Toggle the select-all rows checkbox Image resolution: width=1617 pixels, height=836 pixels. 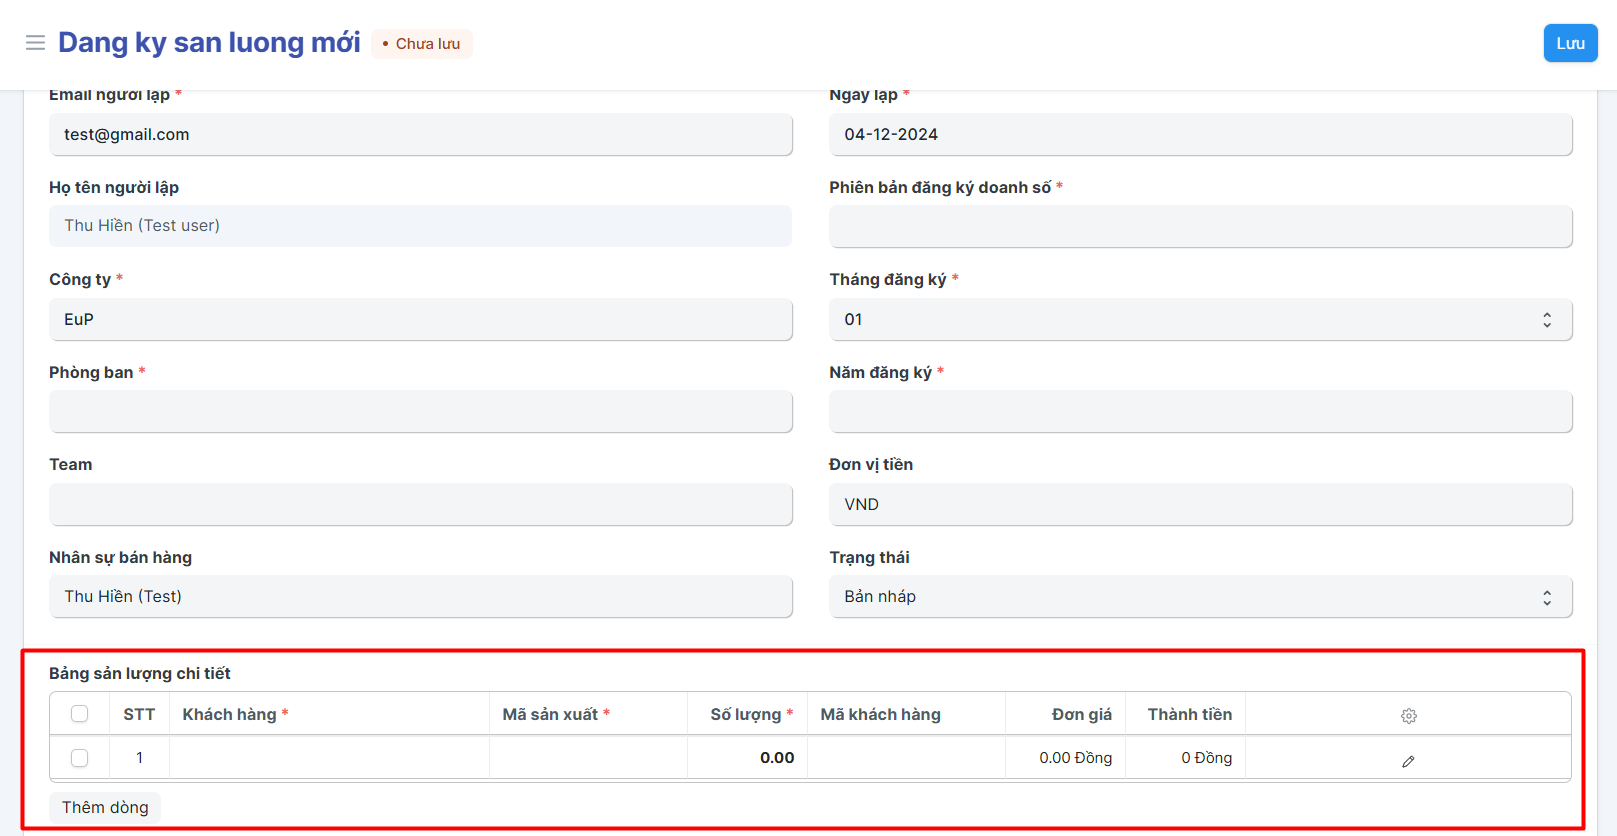[80, 714]
